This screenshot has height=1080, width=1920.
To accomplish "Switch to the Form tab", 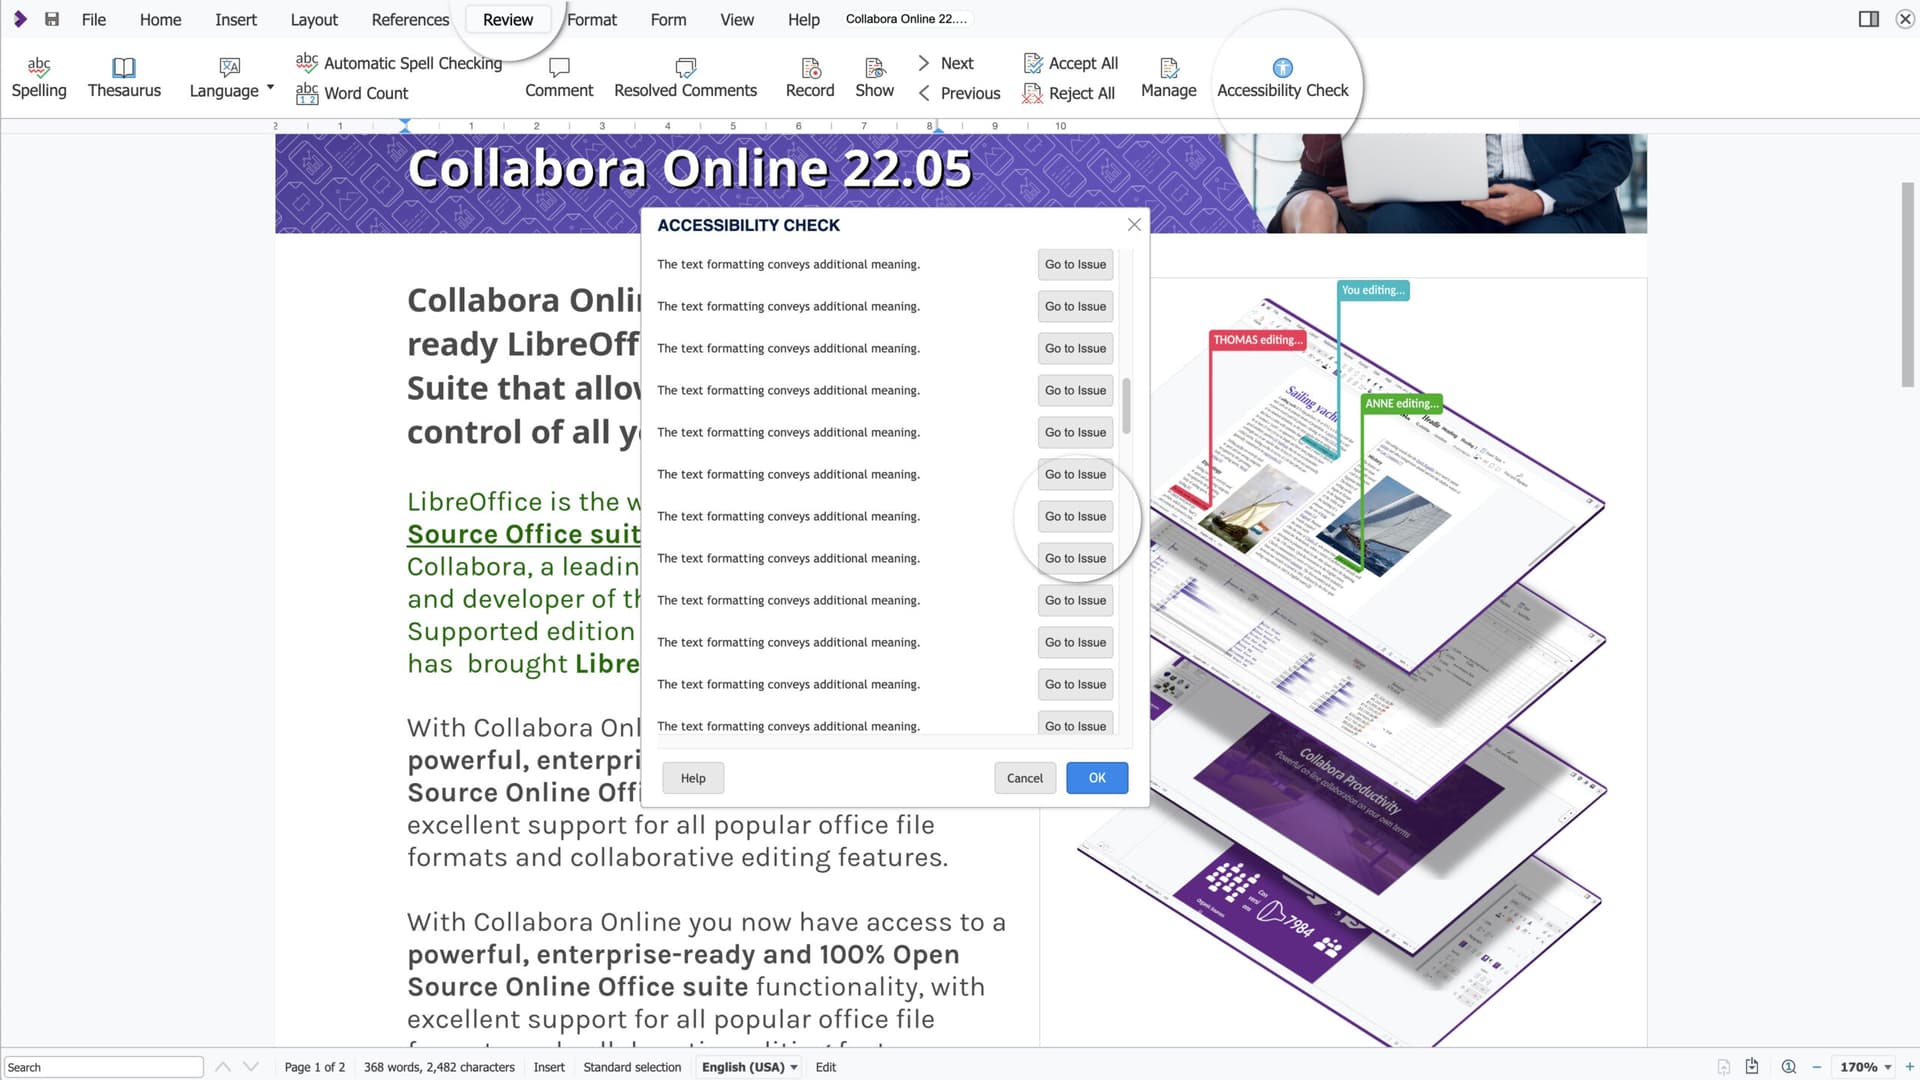I will (668, 19).
